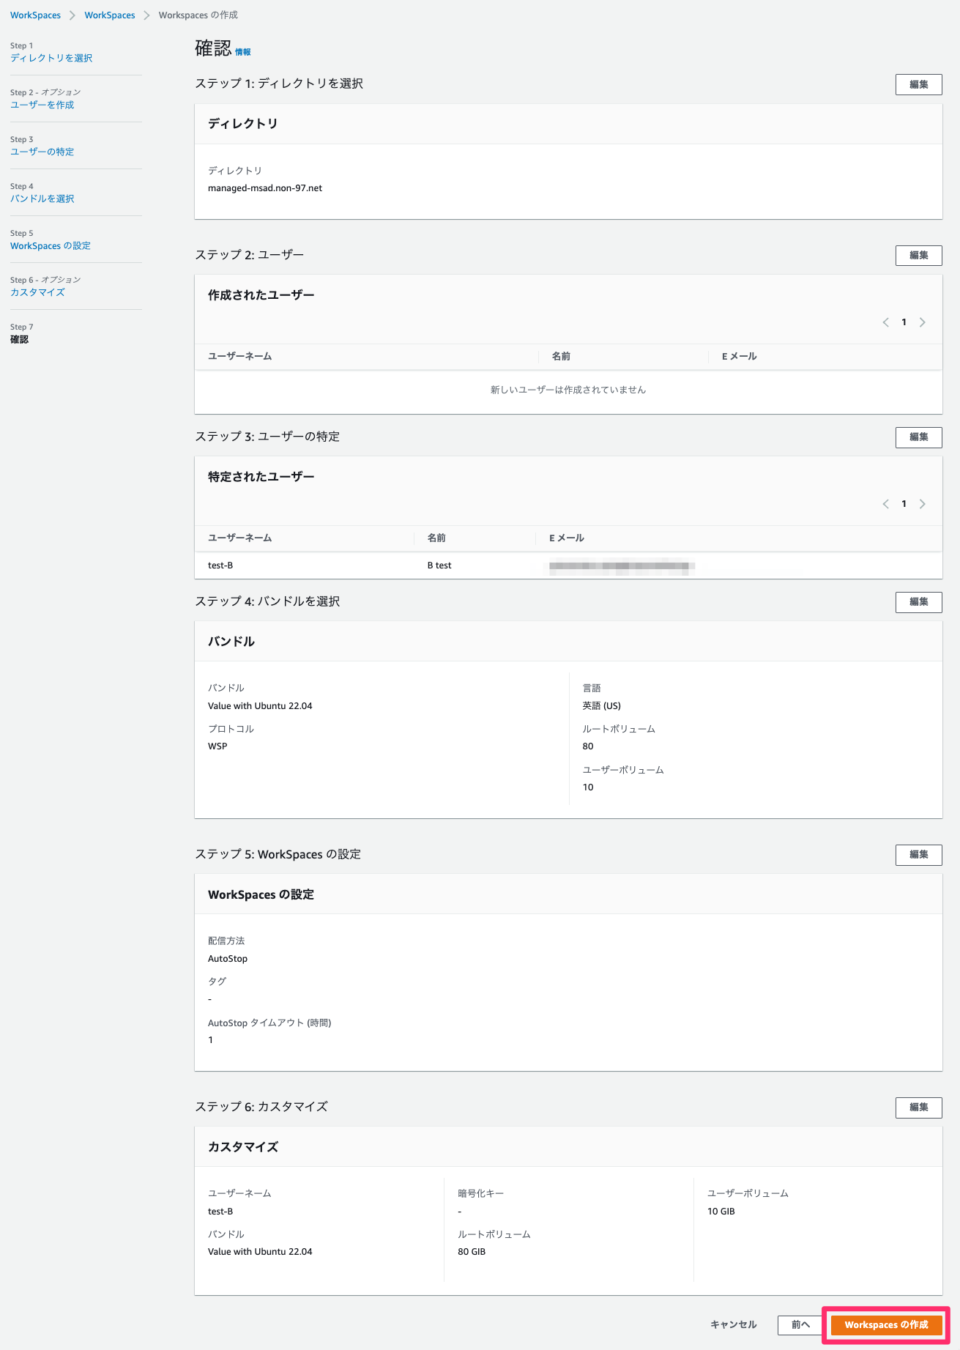Click 編集 for ステップ 3: ユーザーの特定
The image size is (960, 1350).
[917, 437]
